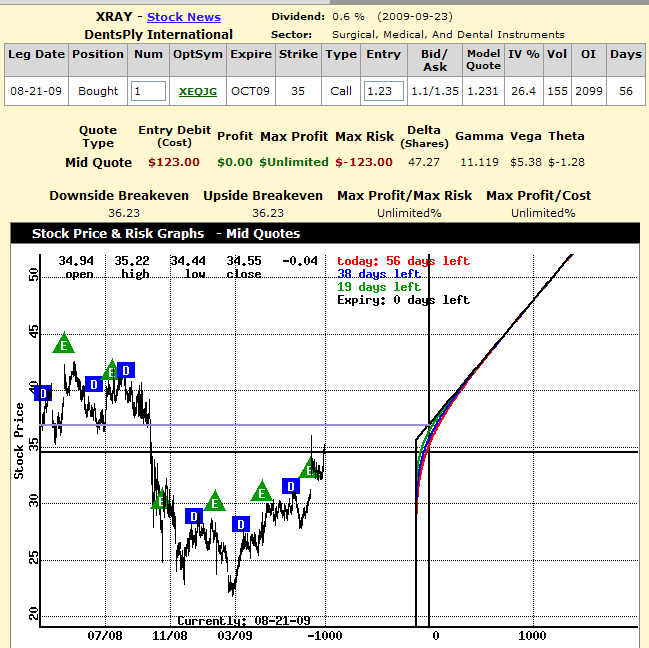
Task: Click the OCT09 expire cell
Action: tap(250, 91)
